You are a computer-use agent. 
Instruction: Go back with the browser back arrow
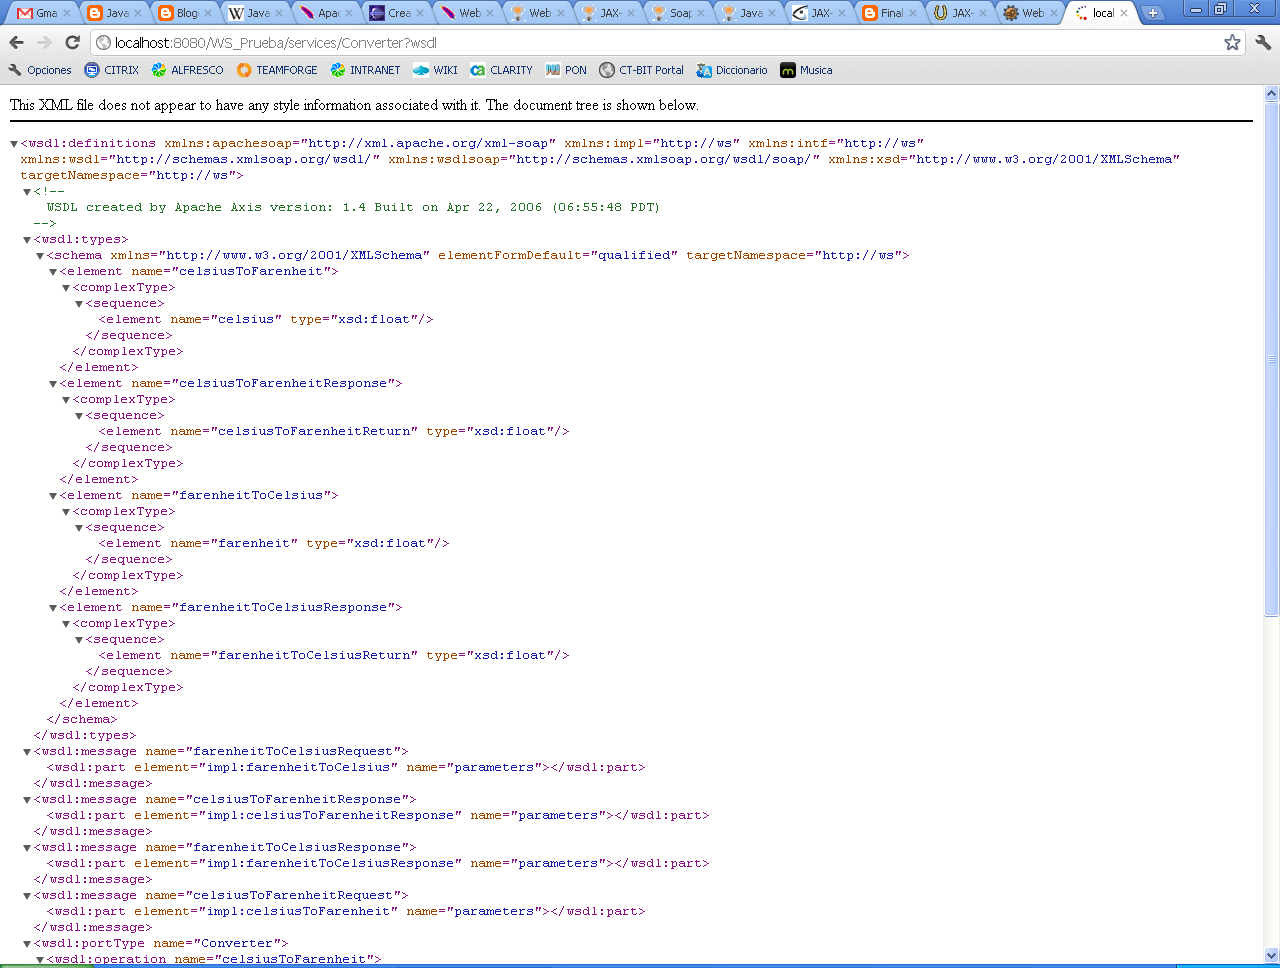[x=16, y=42]
